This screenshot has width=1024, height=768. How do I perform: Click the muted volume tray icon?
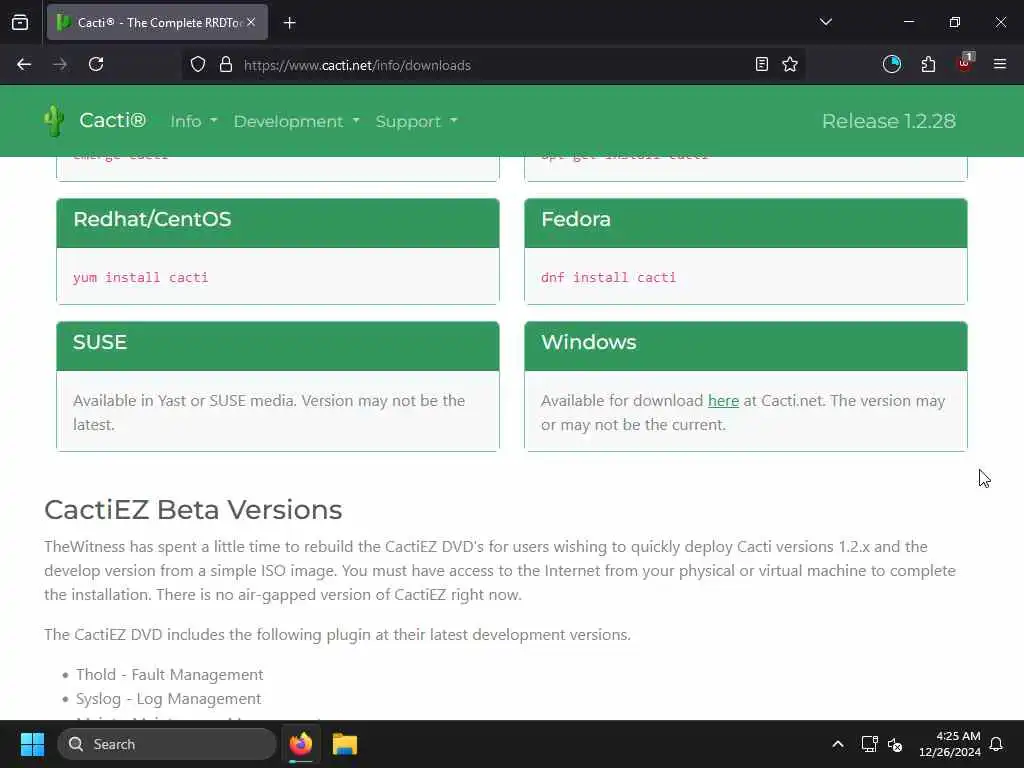pos(895,744)
